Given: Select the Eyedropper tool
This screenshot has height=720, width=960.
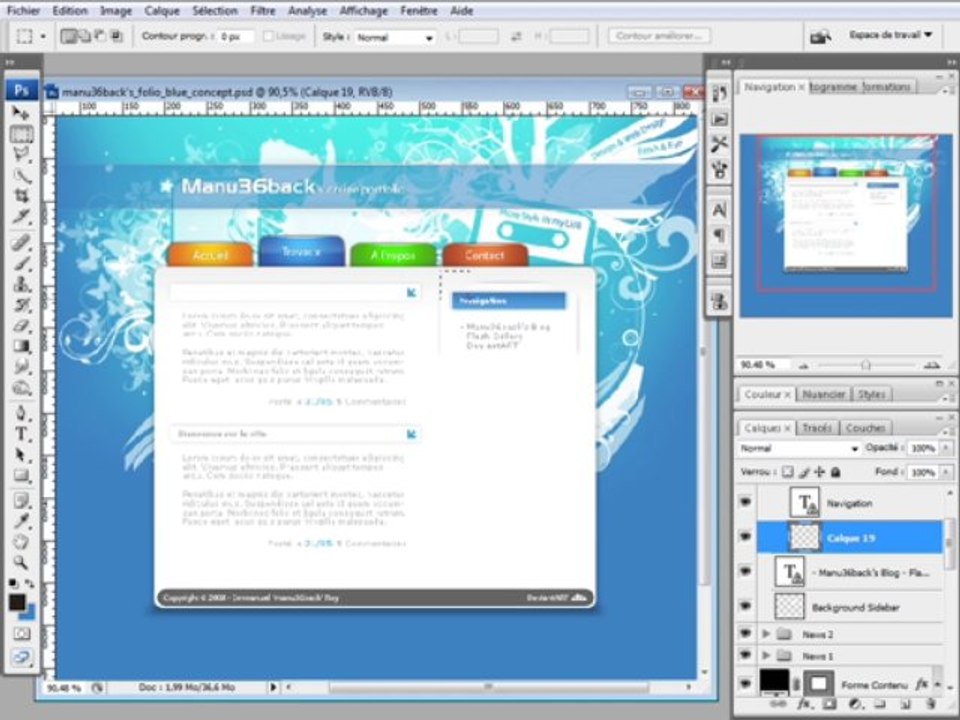Looking at the screenshot, I should (x=21, y=521).
